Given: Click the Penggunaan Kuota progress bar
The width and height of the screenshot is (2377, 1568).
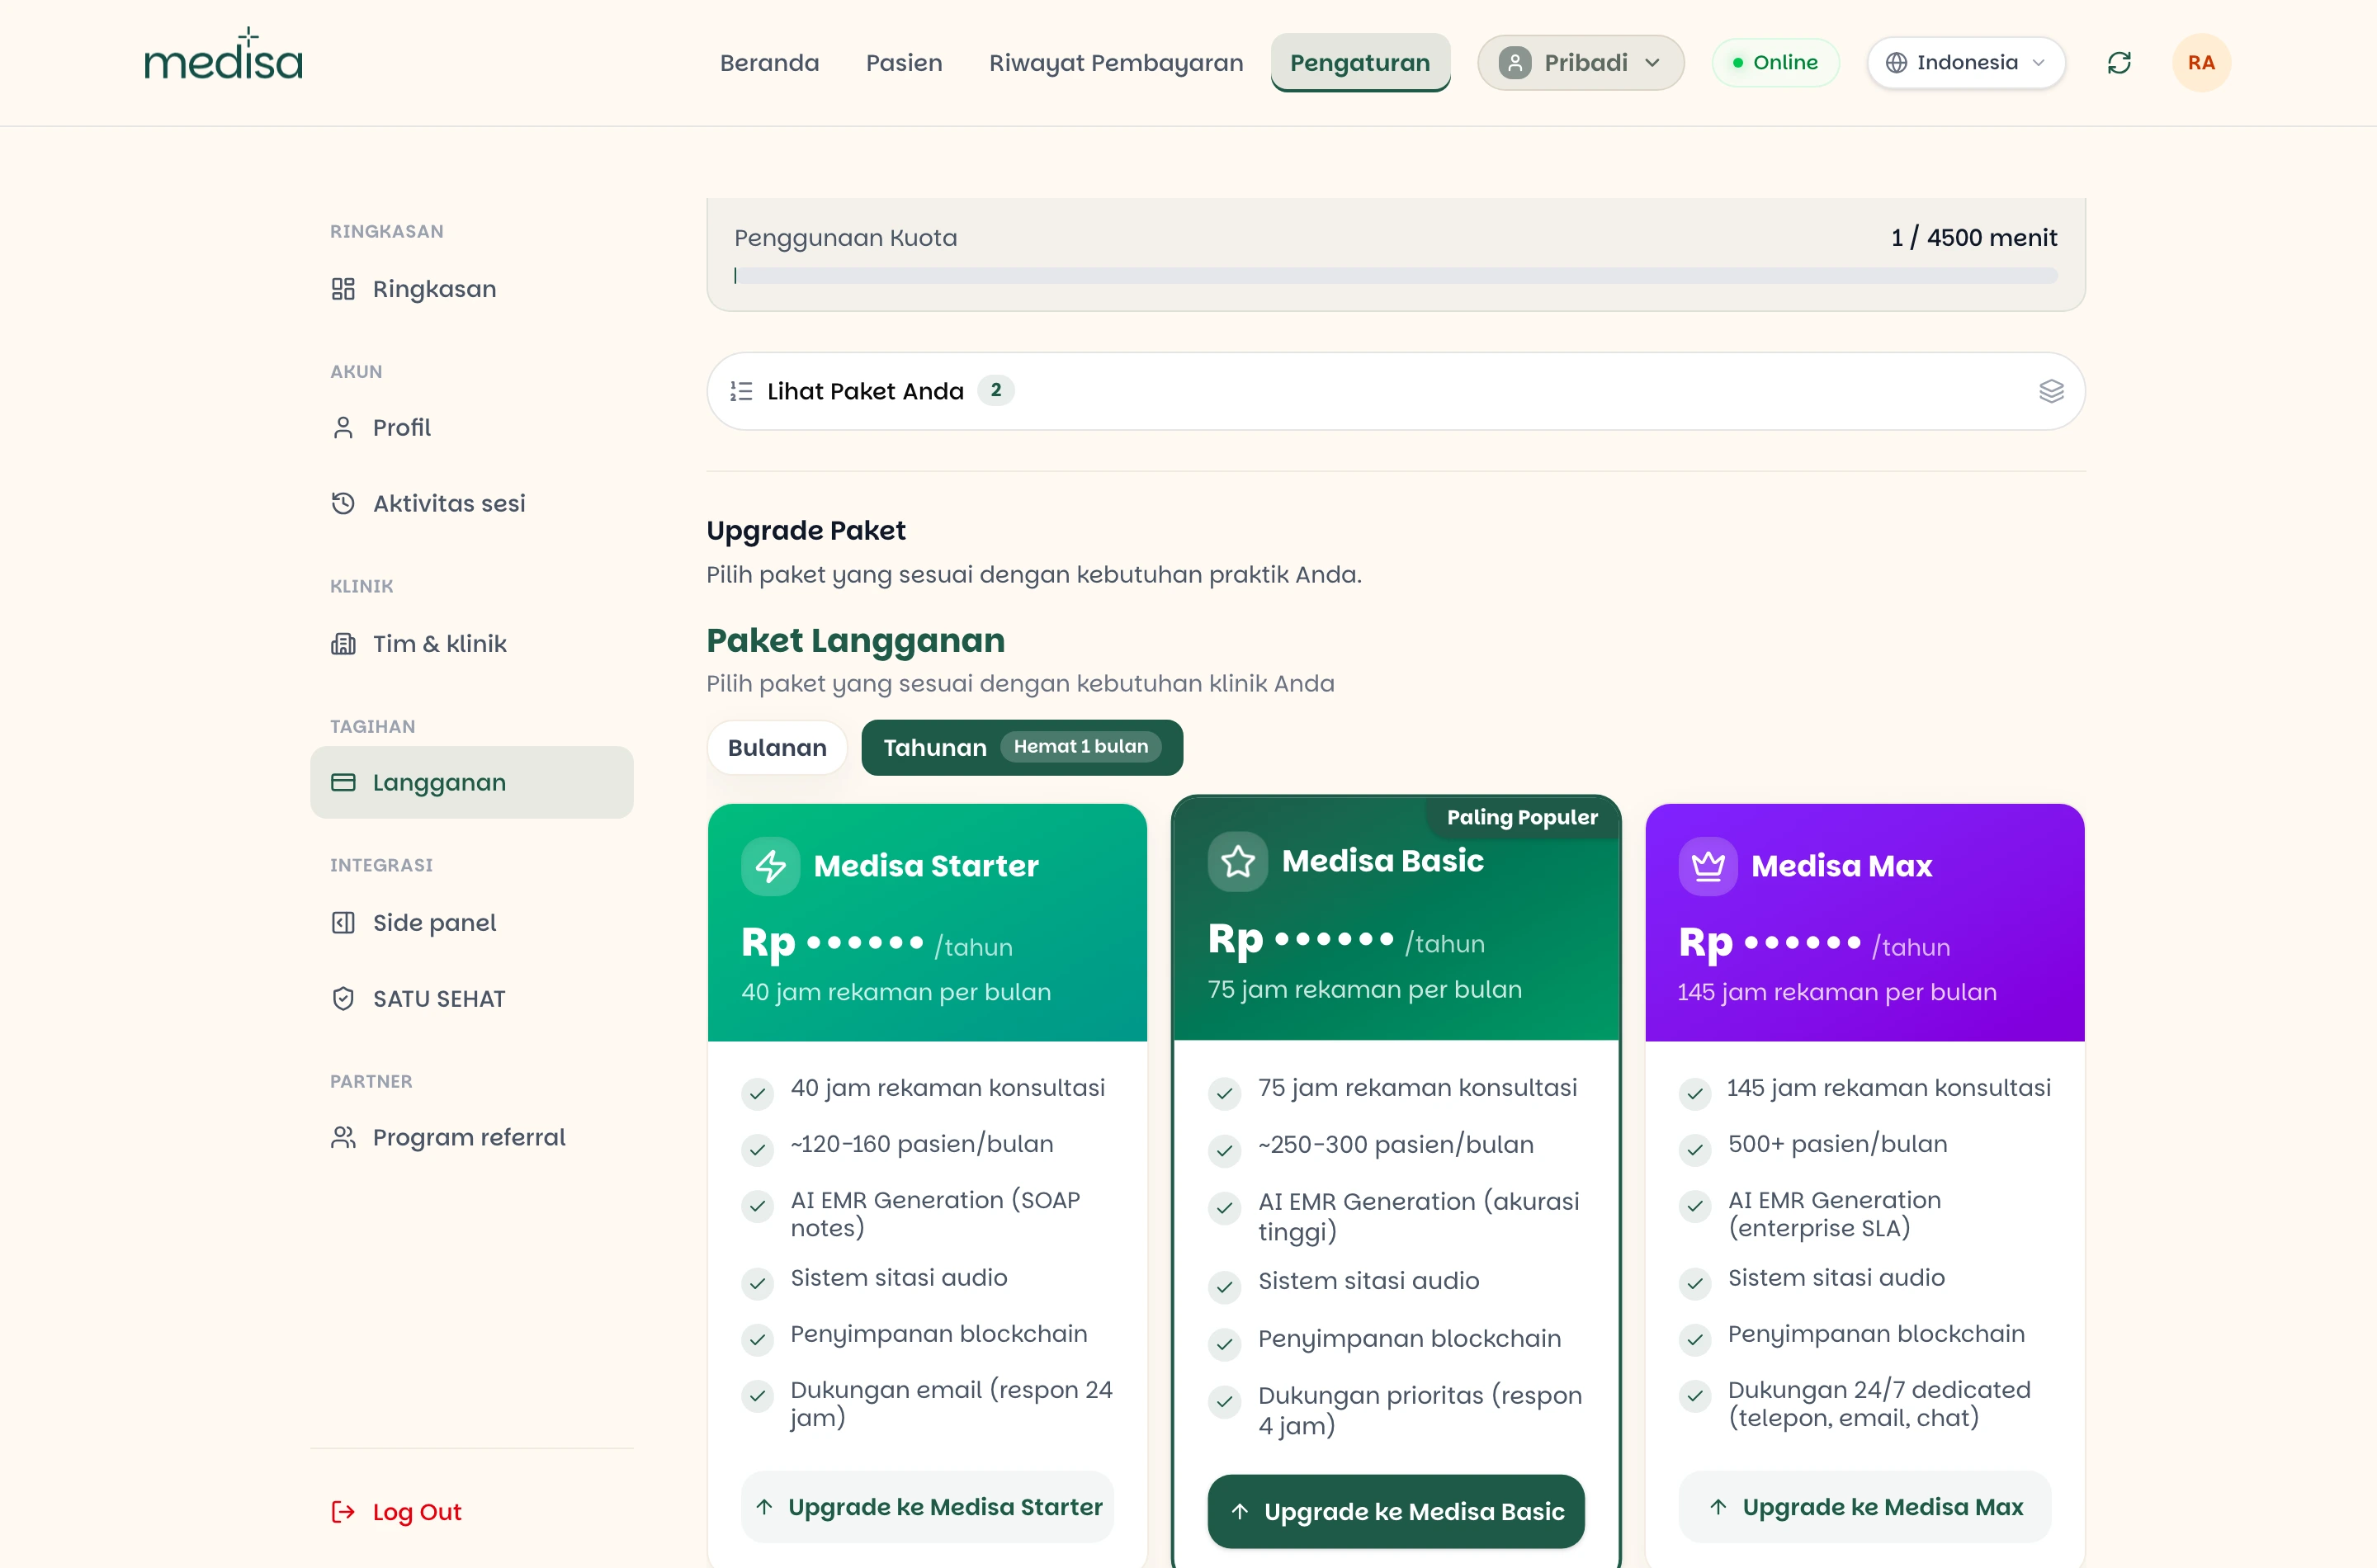Looking at the screenshot, I should (1396, 275).
